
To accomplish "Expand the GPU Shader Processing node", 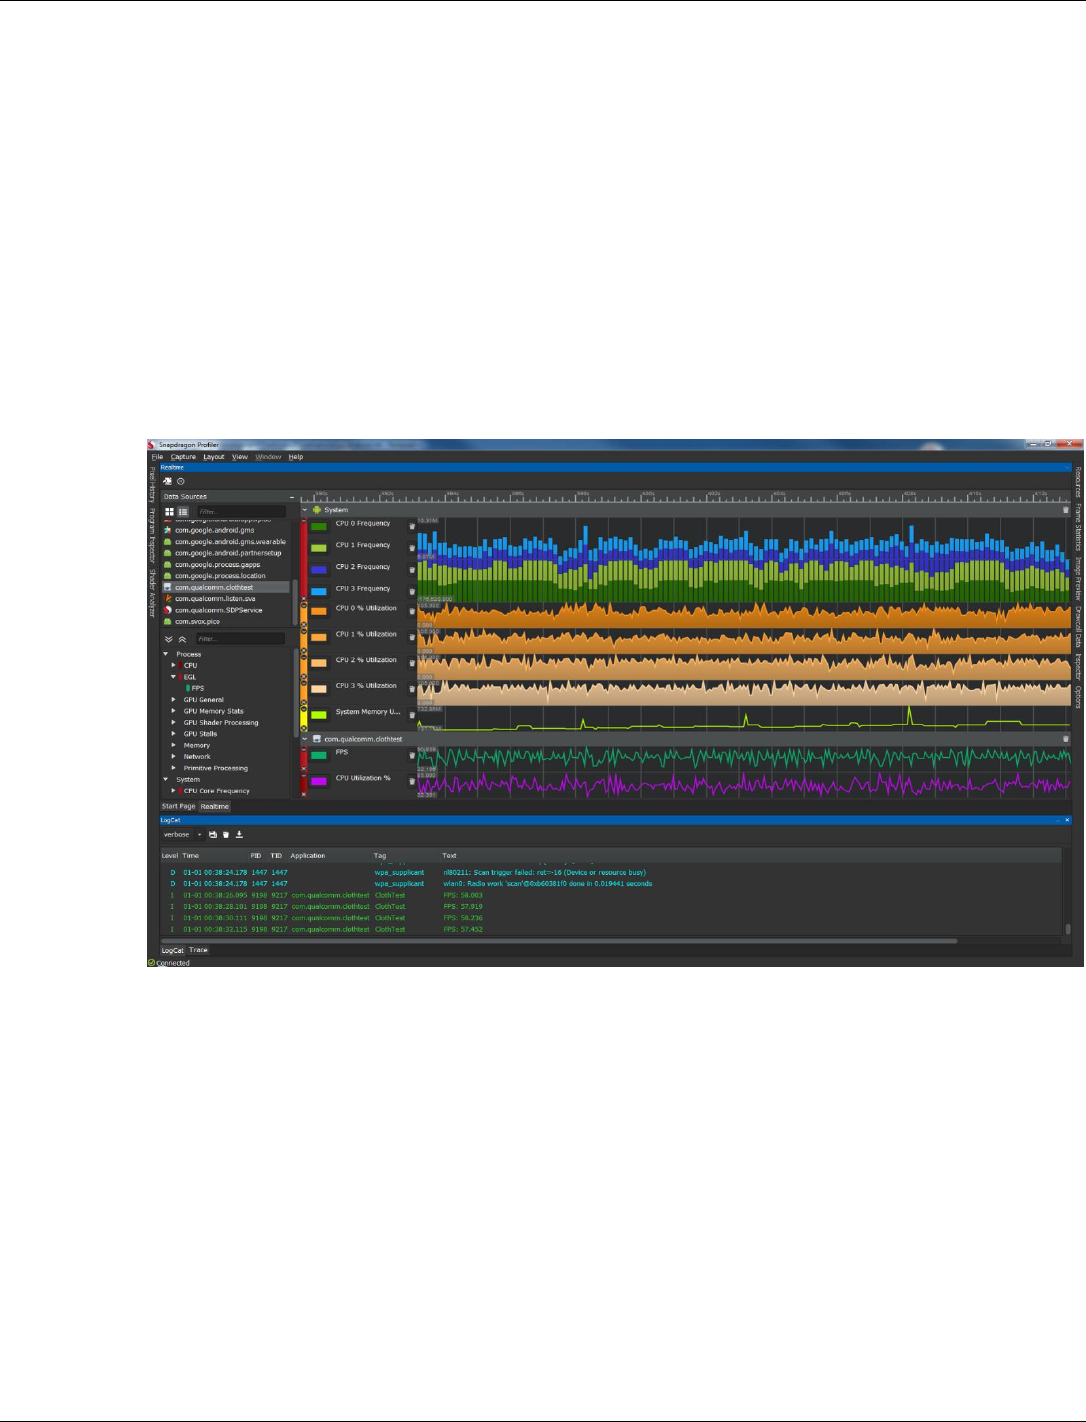I will tap(174, 722).
